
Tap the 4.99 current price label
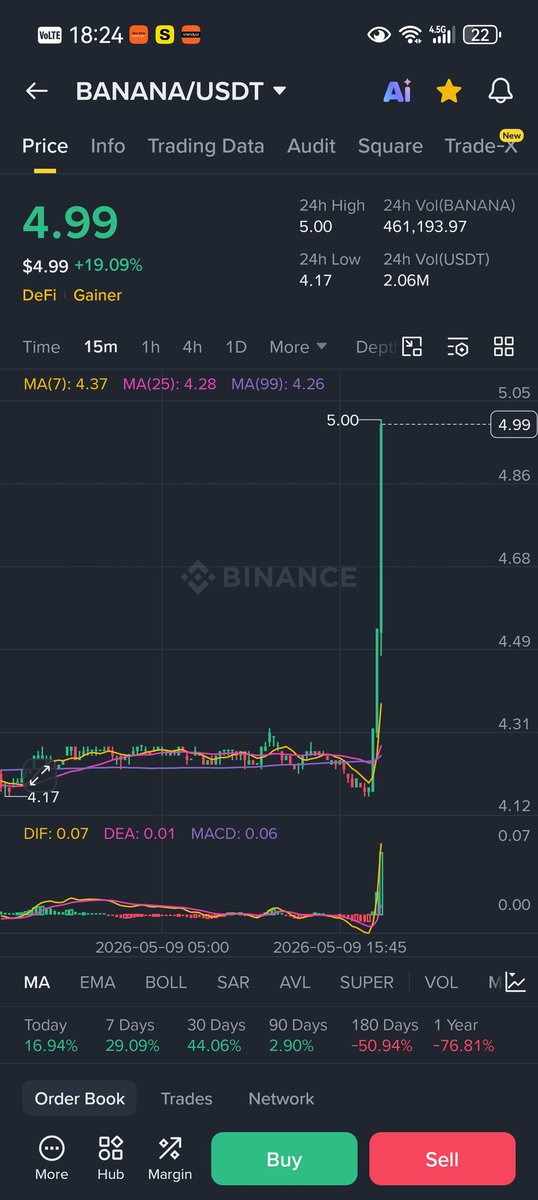tap(514, 425)
